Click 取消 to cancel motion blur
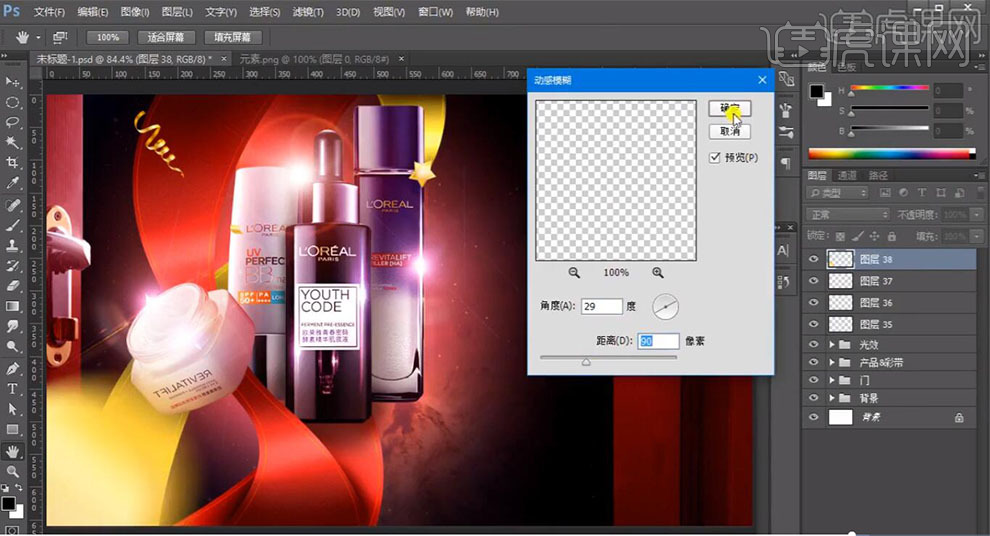This screenshot has height=536, width=990. [x=729, y=131]
